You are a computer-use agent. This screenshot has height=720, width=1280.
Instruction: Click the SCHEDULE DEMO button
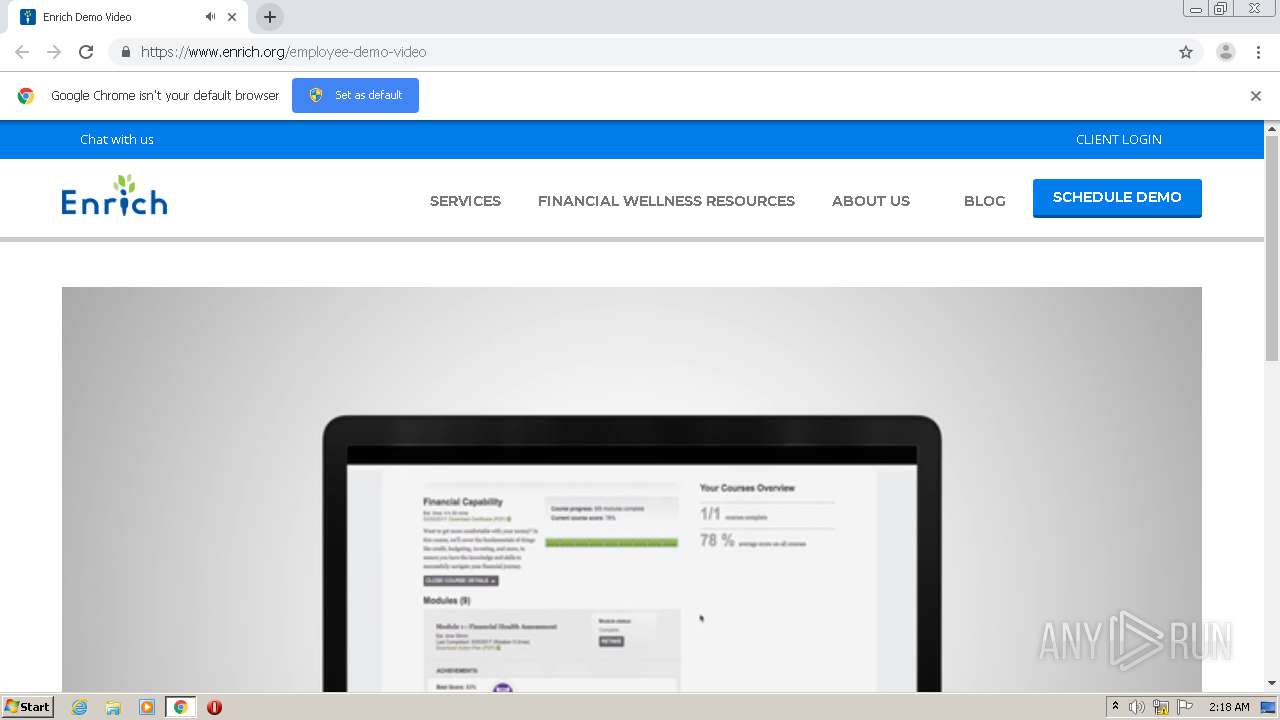pyautogui.click(x=1117, y=198)
